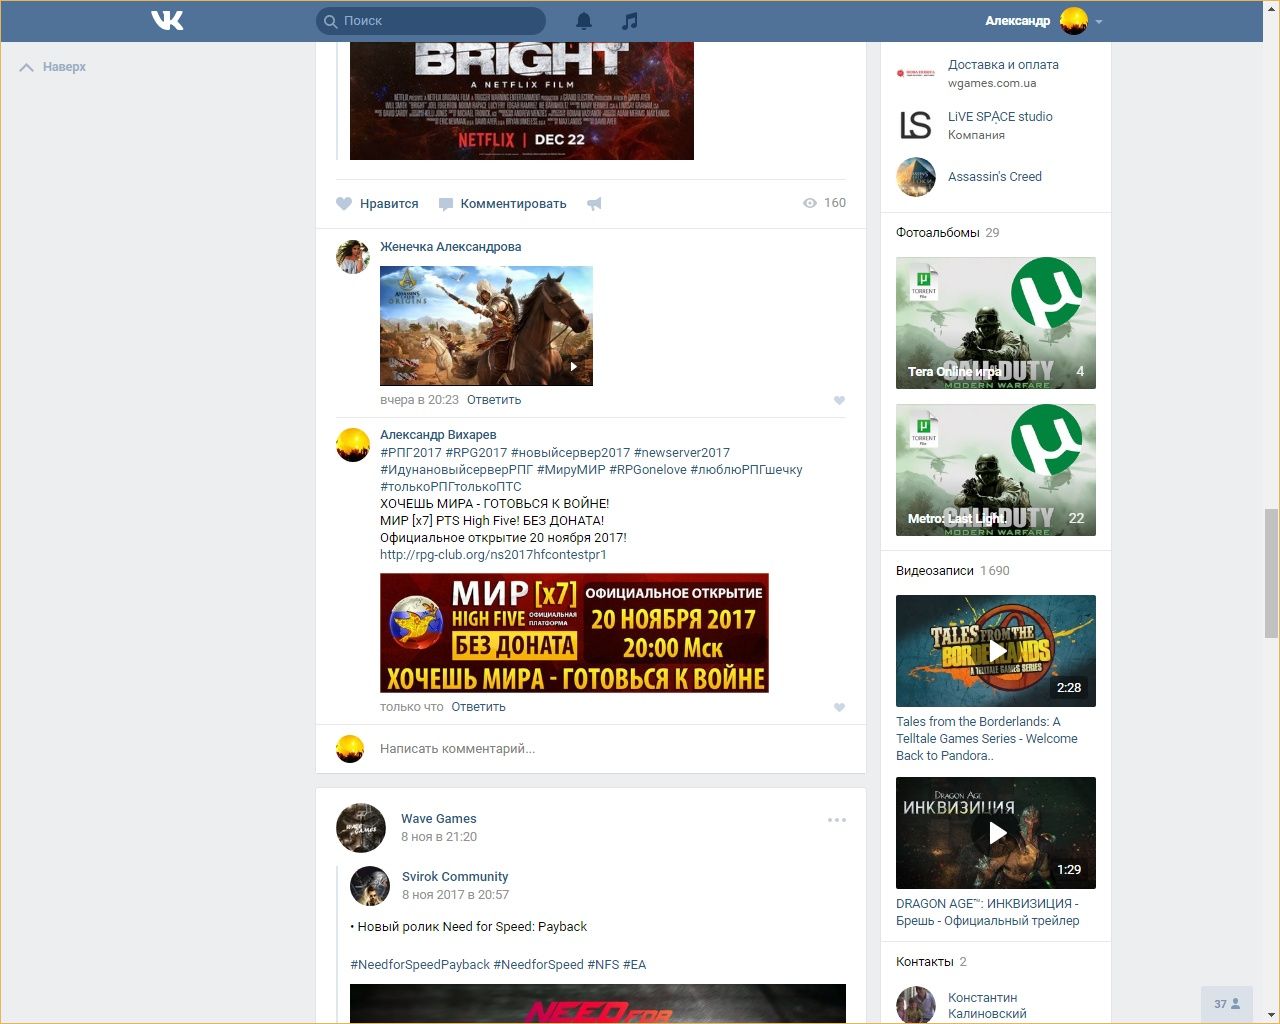
Task: Open Wave Games community link
Action: click(x=438, y=819)
